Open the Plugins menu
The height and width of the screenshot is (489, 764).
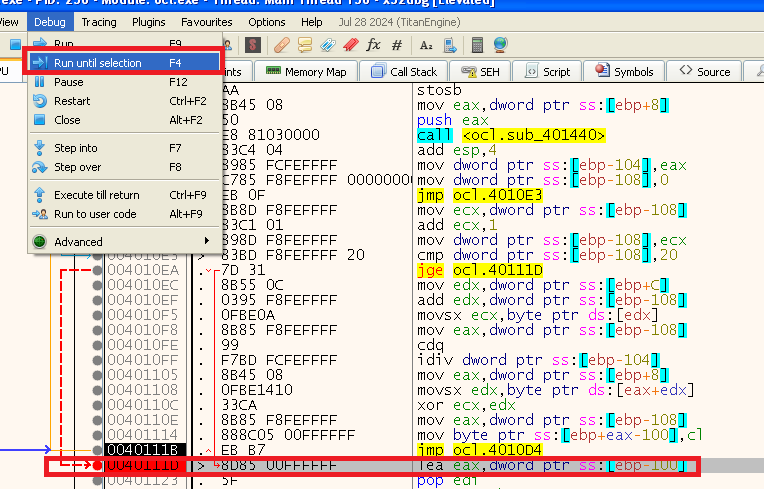(x=149, y=21)
